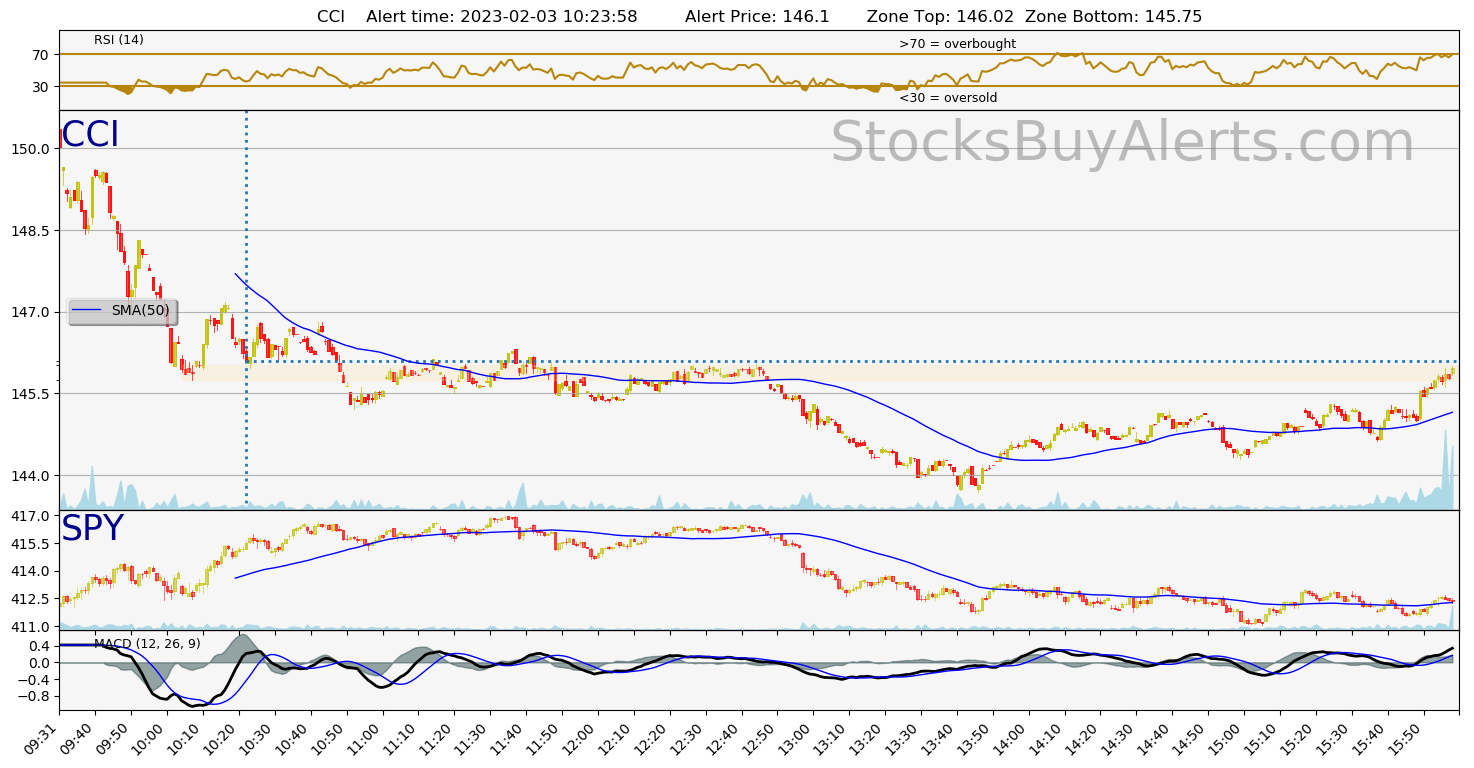Click the -0.8 MACD axis label

35,696
